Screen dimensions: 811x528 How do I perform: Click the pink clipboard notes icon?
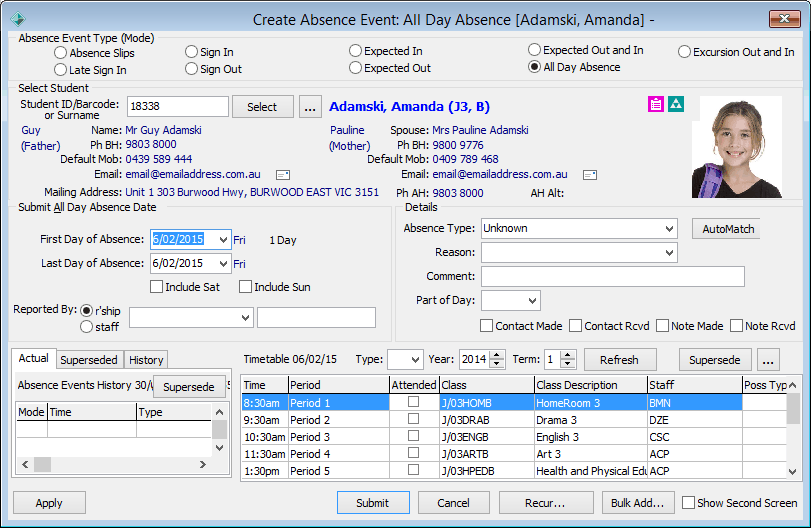pos(656,104)
